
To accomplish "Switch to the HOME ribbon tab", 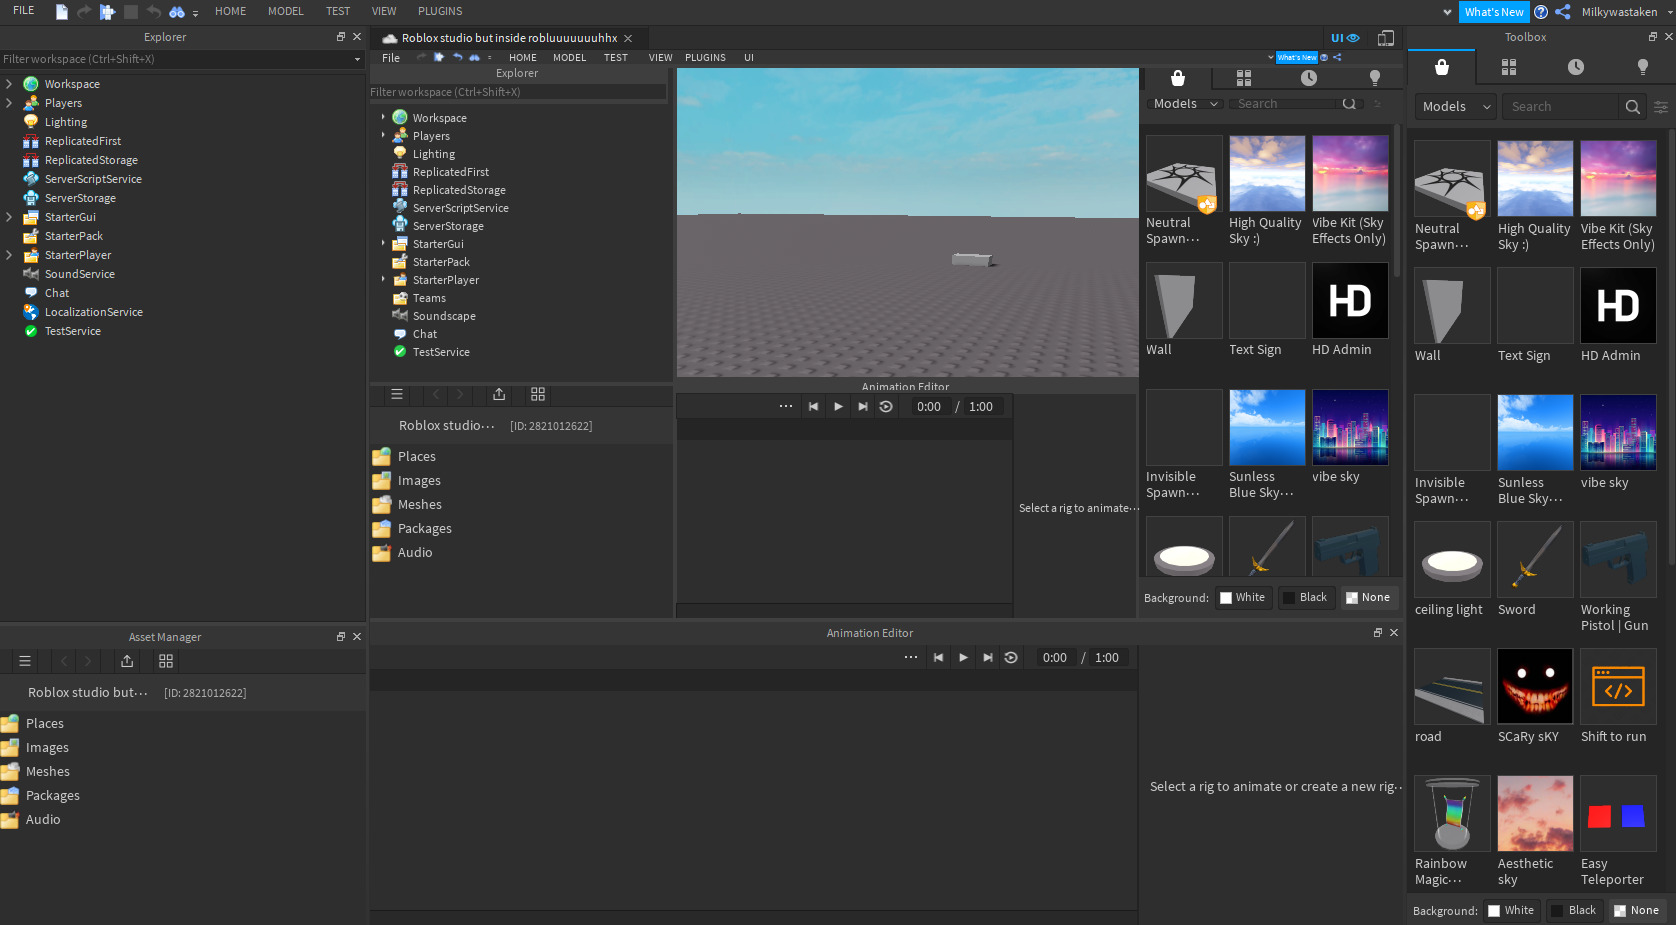I will (x=230, y=11).
